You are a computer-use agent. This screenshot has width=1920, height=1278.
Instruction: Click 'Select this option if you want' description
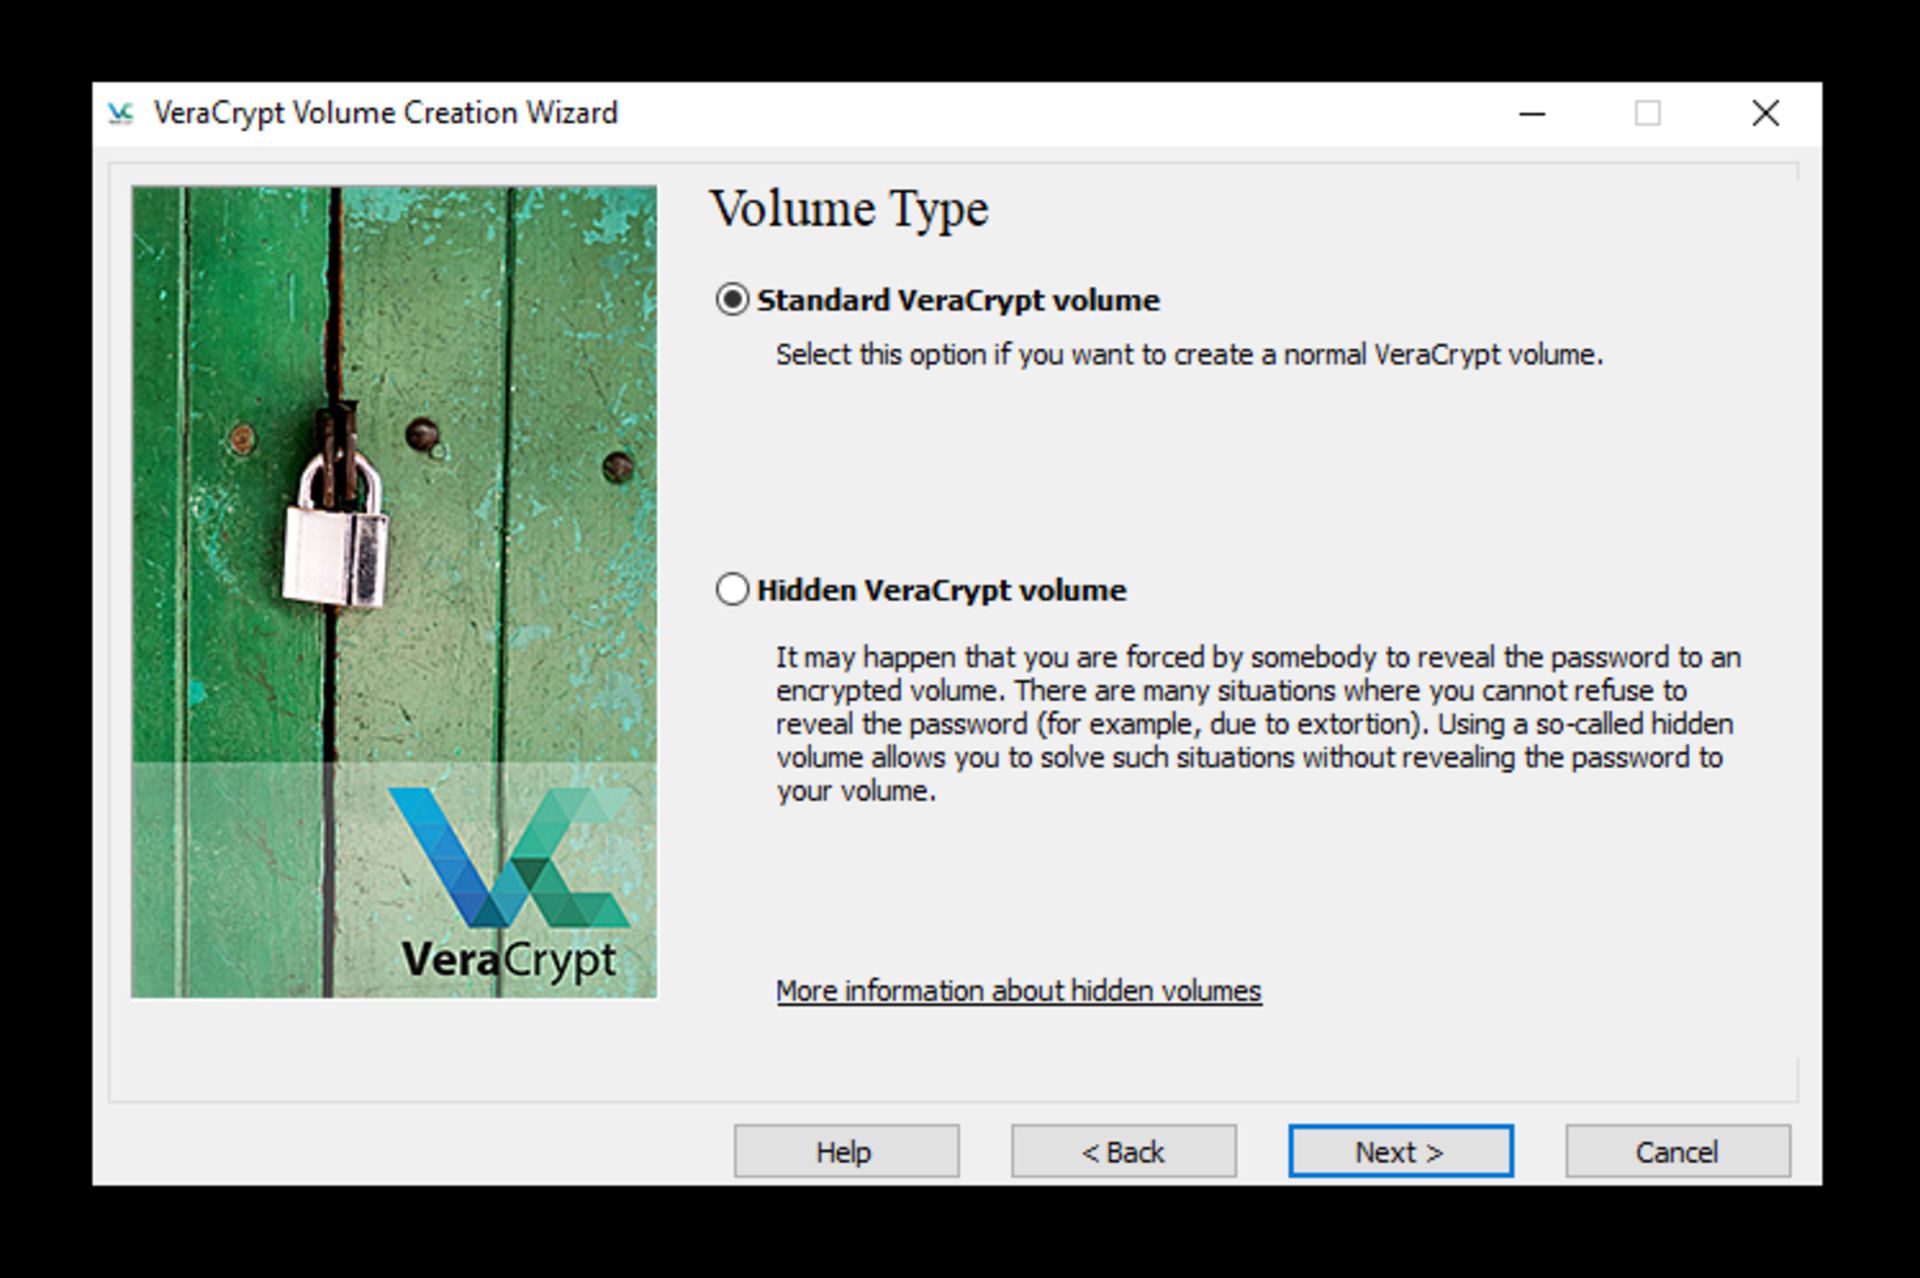pos(1189,355)
